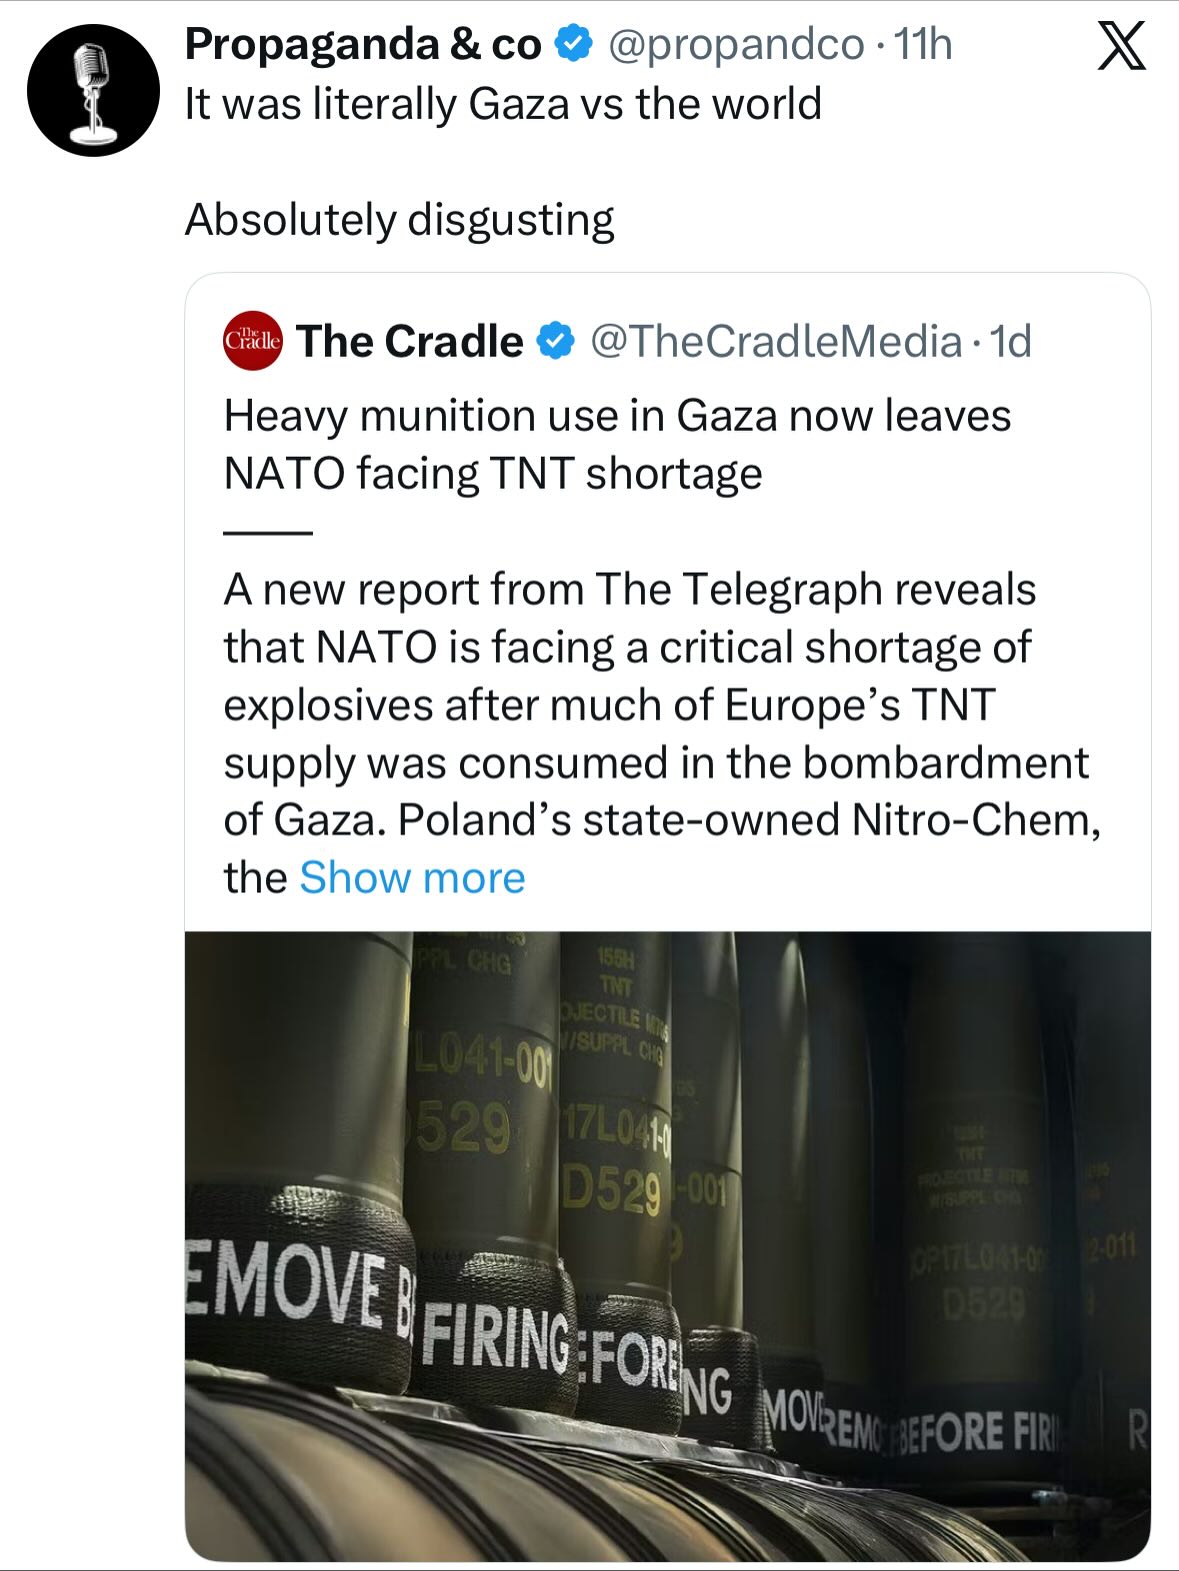
Task: Click the Telegraph report paragraph in quoted post
Action: coord(660,704)
